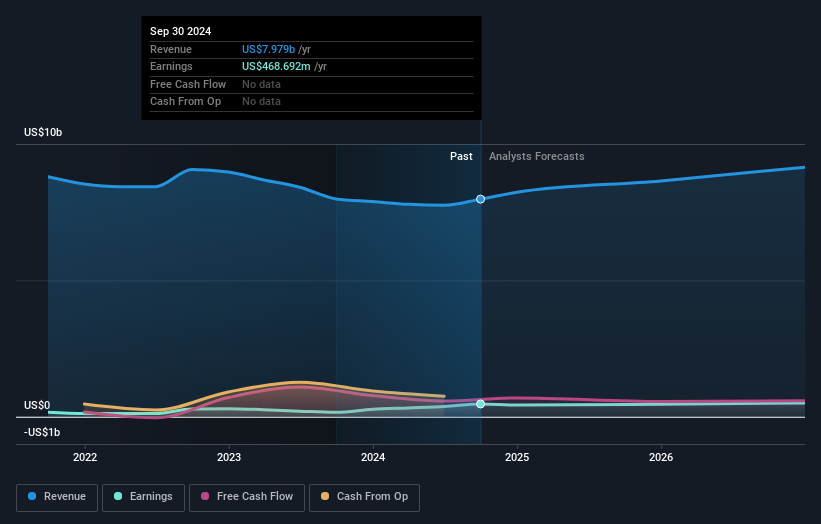Click the Revenue tooltip row label
The image size is (821, 524).
click(171, 49)
